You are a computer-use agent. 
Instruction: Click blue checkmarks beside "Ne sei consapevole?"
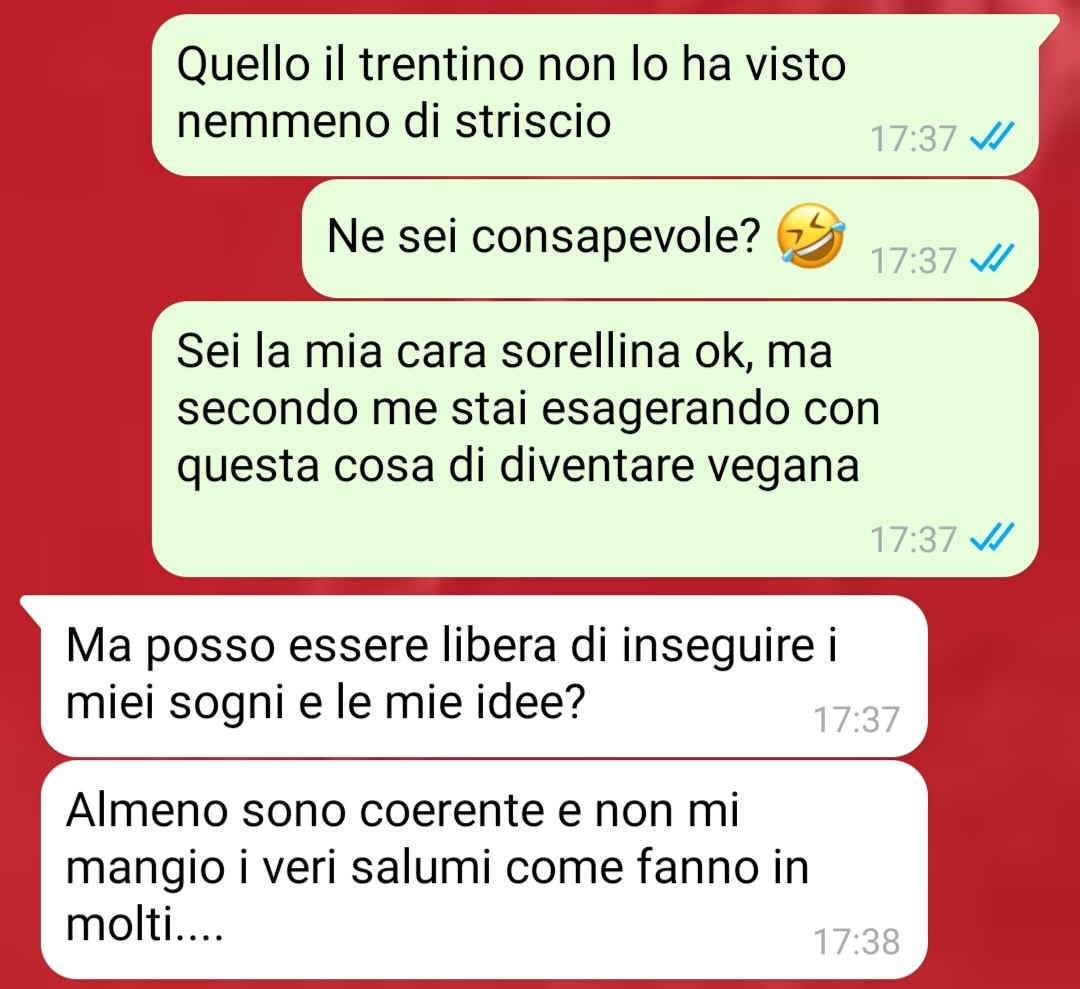pyautogui.click(x=992, y=260)
